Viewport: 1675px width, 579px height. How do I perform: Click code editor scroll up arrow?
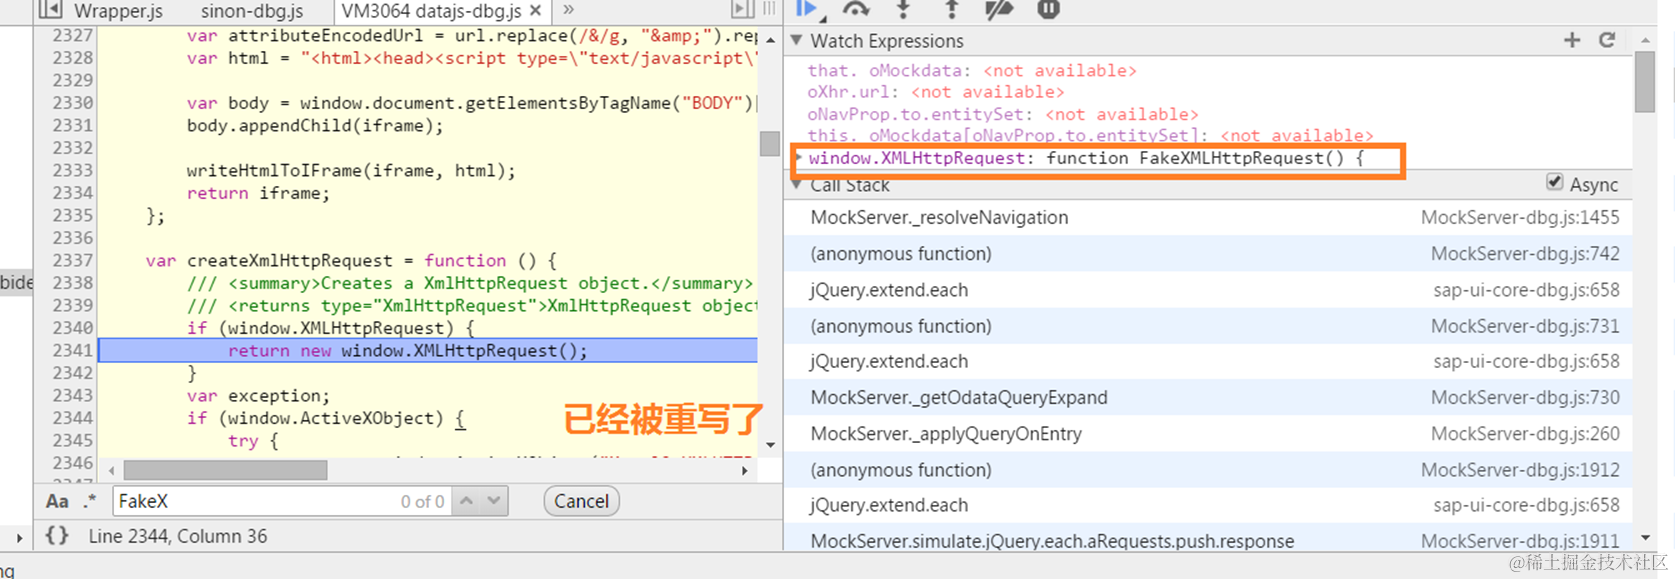(770, 40)
